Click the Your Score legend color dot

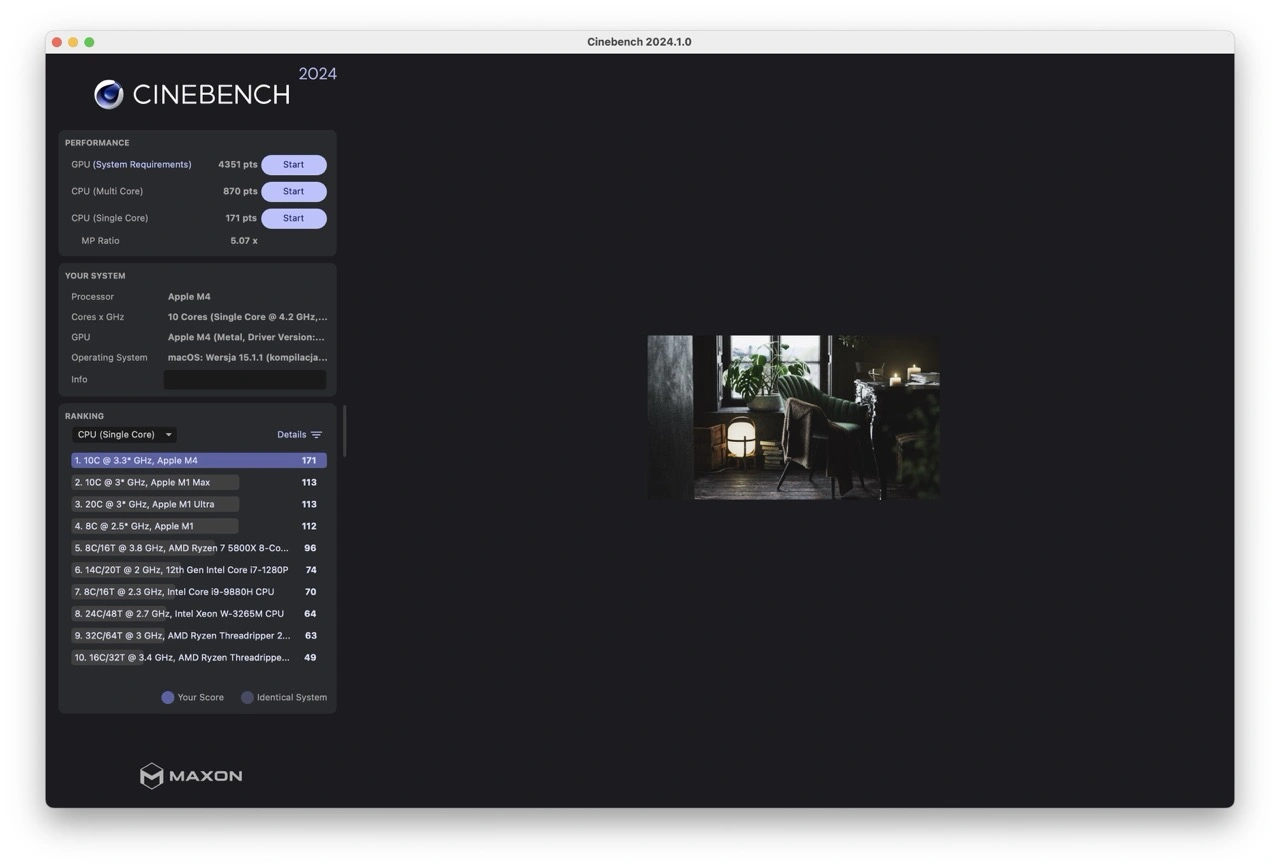168,698
